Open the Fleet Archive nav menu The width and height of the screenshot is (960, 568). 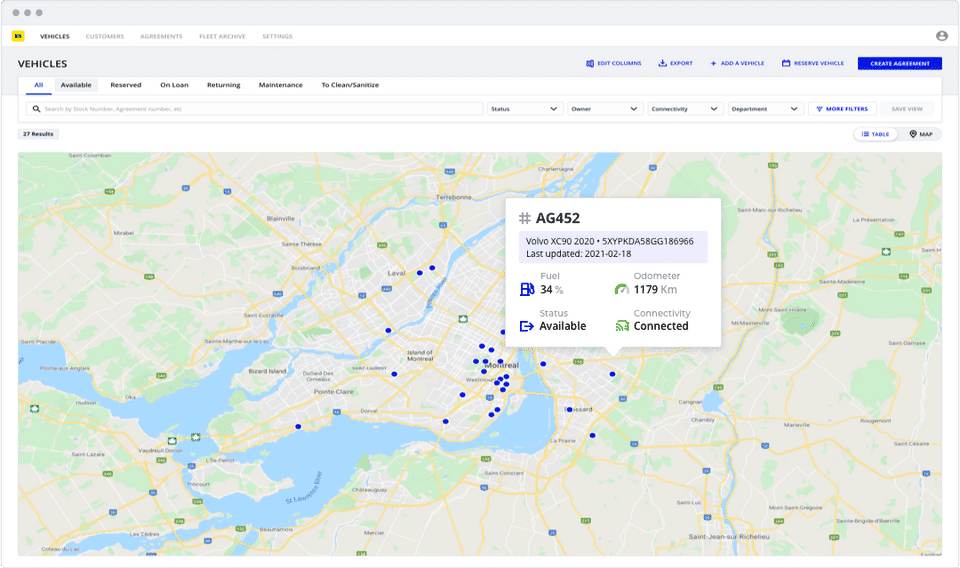coord(222,36)
